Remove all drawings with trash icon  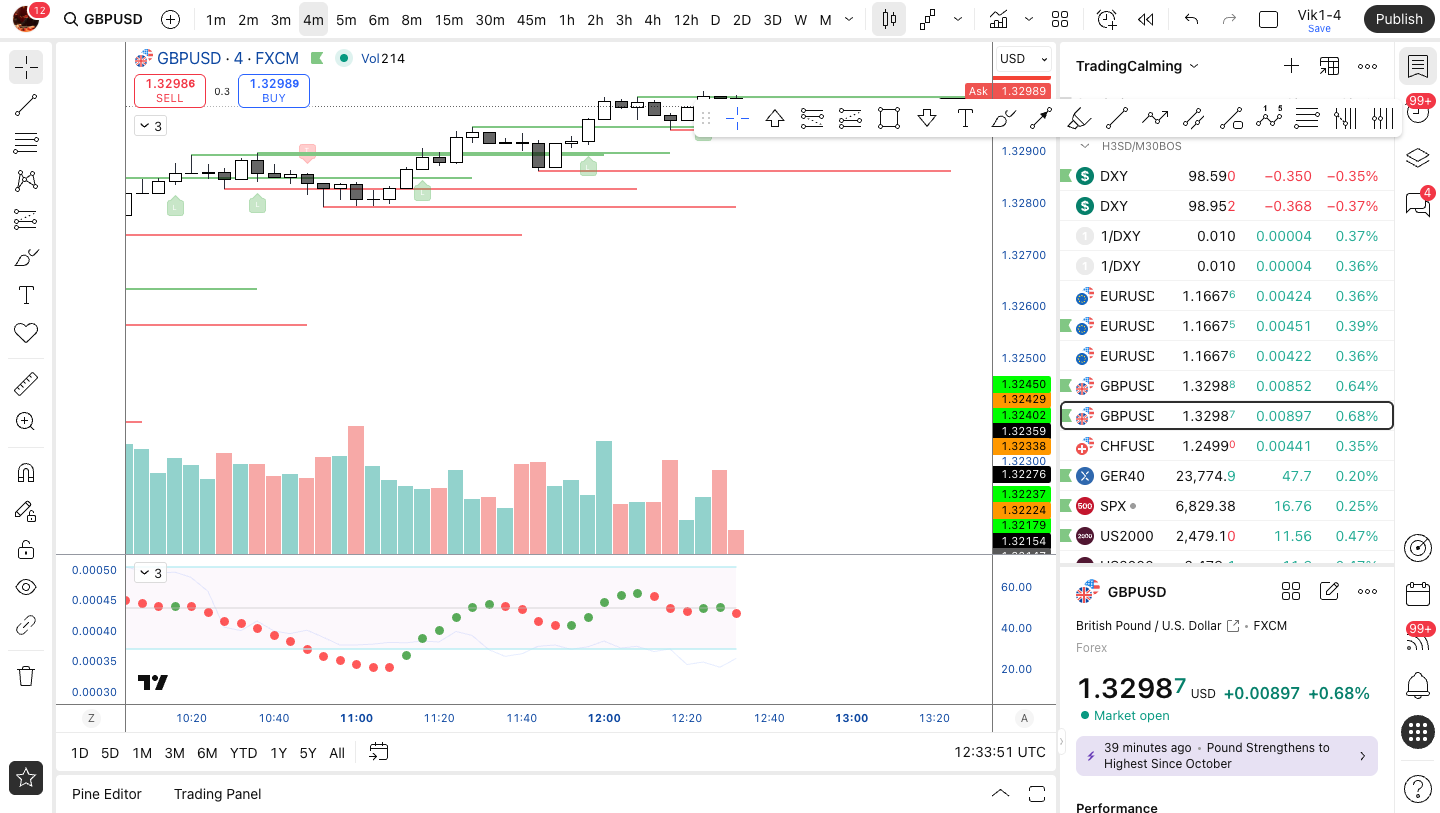click(26, 676)
